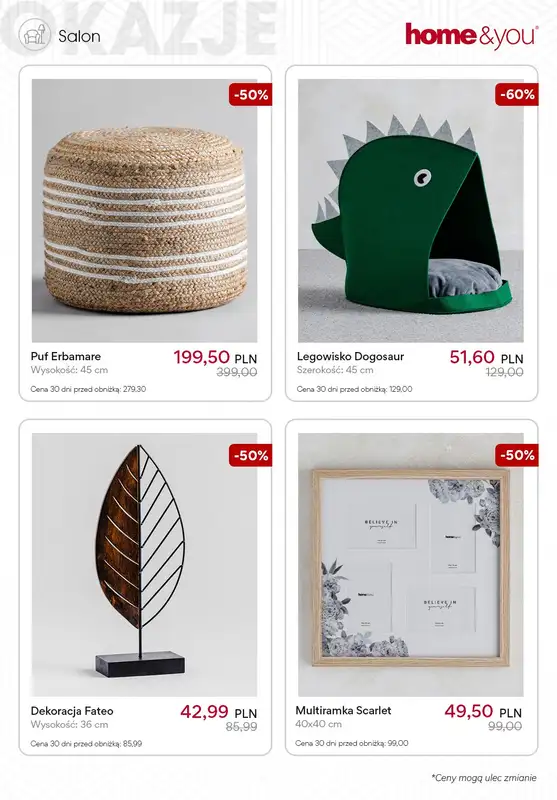Select the Puf Erbamare product title
Viewport: 557px width, 800px height.
point(66,356)
